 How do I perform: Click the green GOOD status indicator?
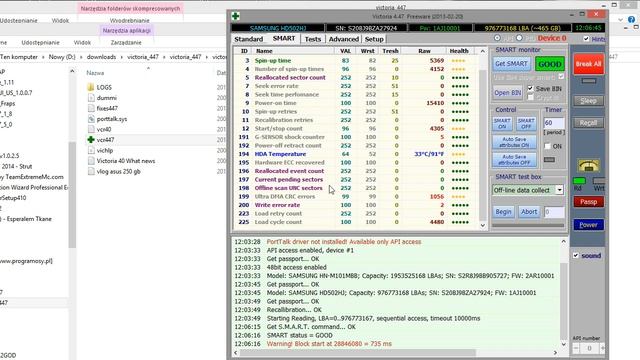tap(549, 64)
